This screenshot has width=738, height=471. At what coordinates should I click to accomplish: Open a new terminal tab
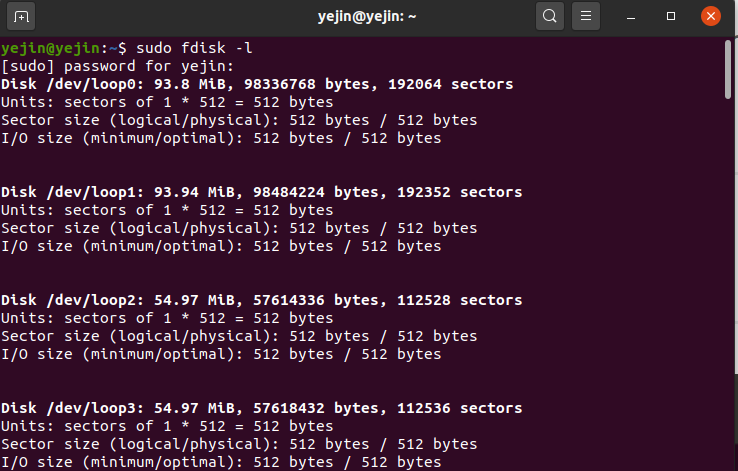click(x=21, y=17)
